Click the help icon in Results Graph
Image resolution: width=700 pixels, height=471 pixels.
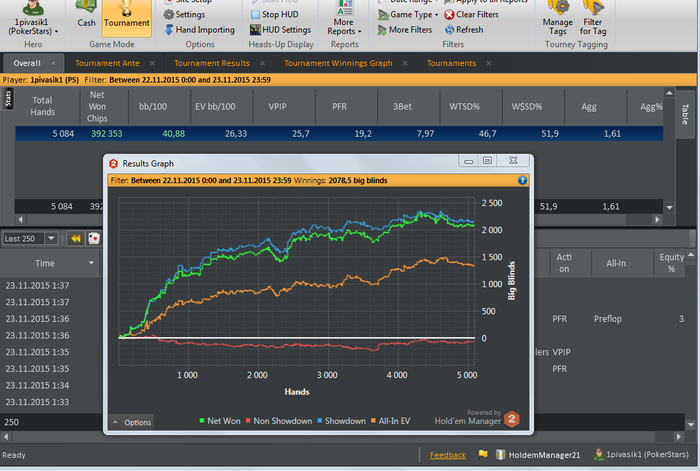(x=522, y=180)
